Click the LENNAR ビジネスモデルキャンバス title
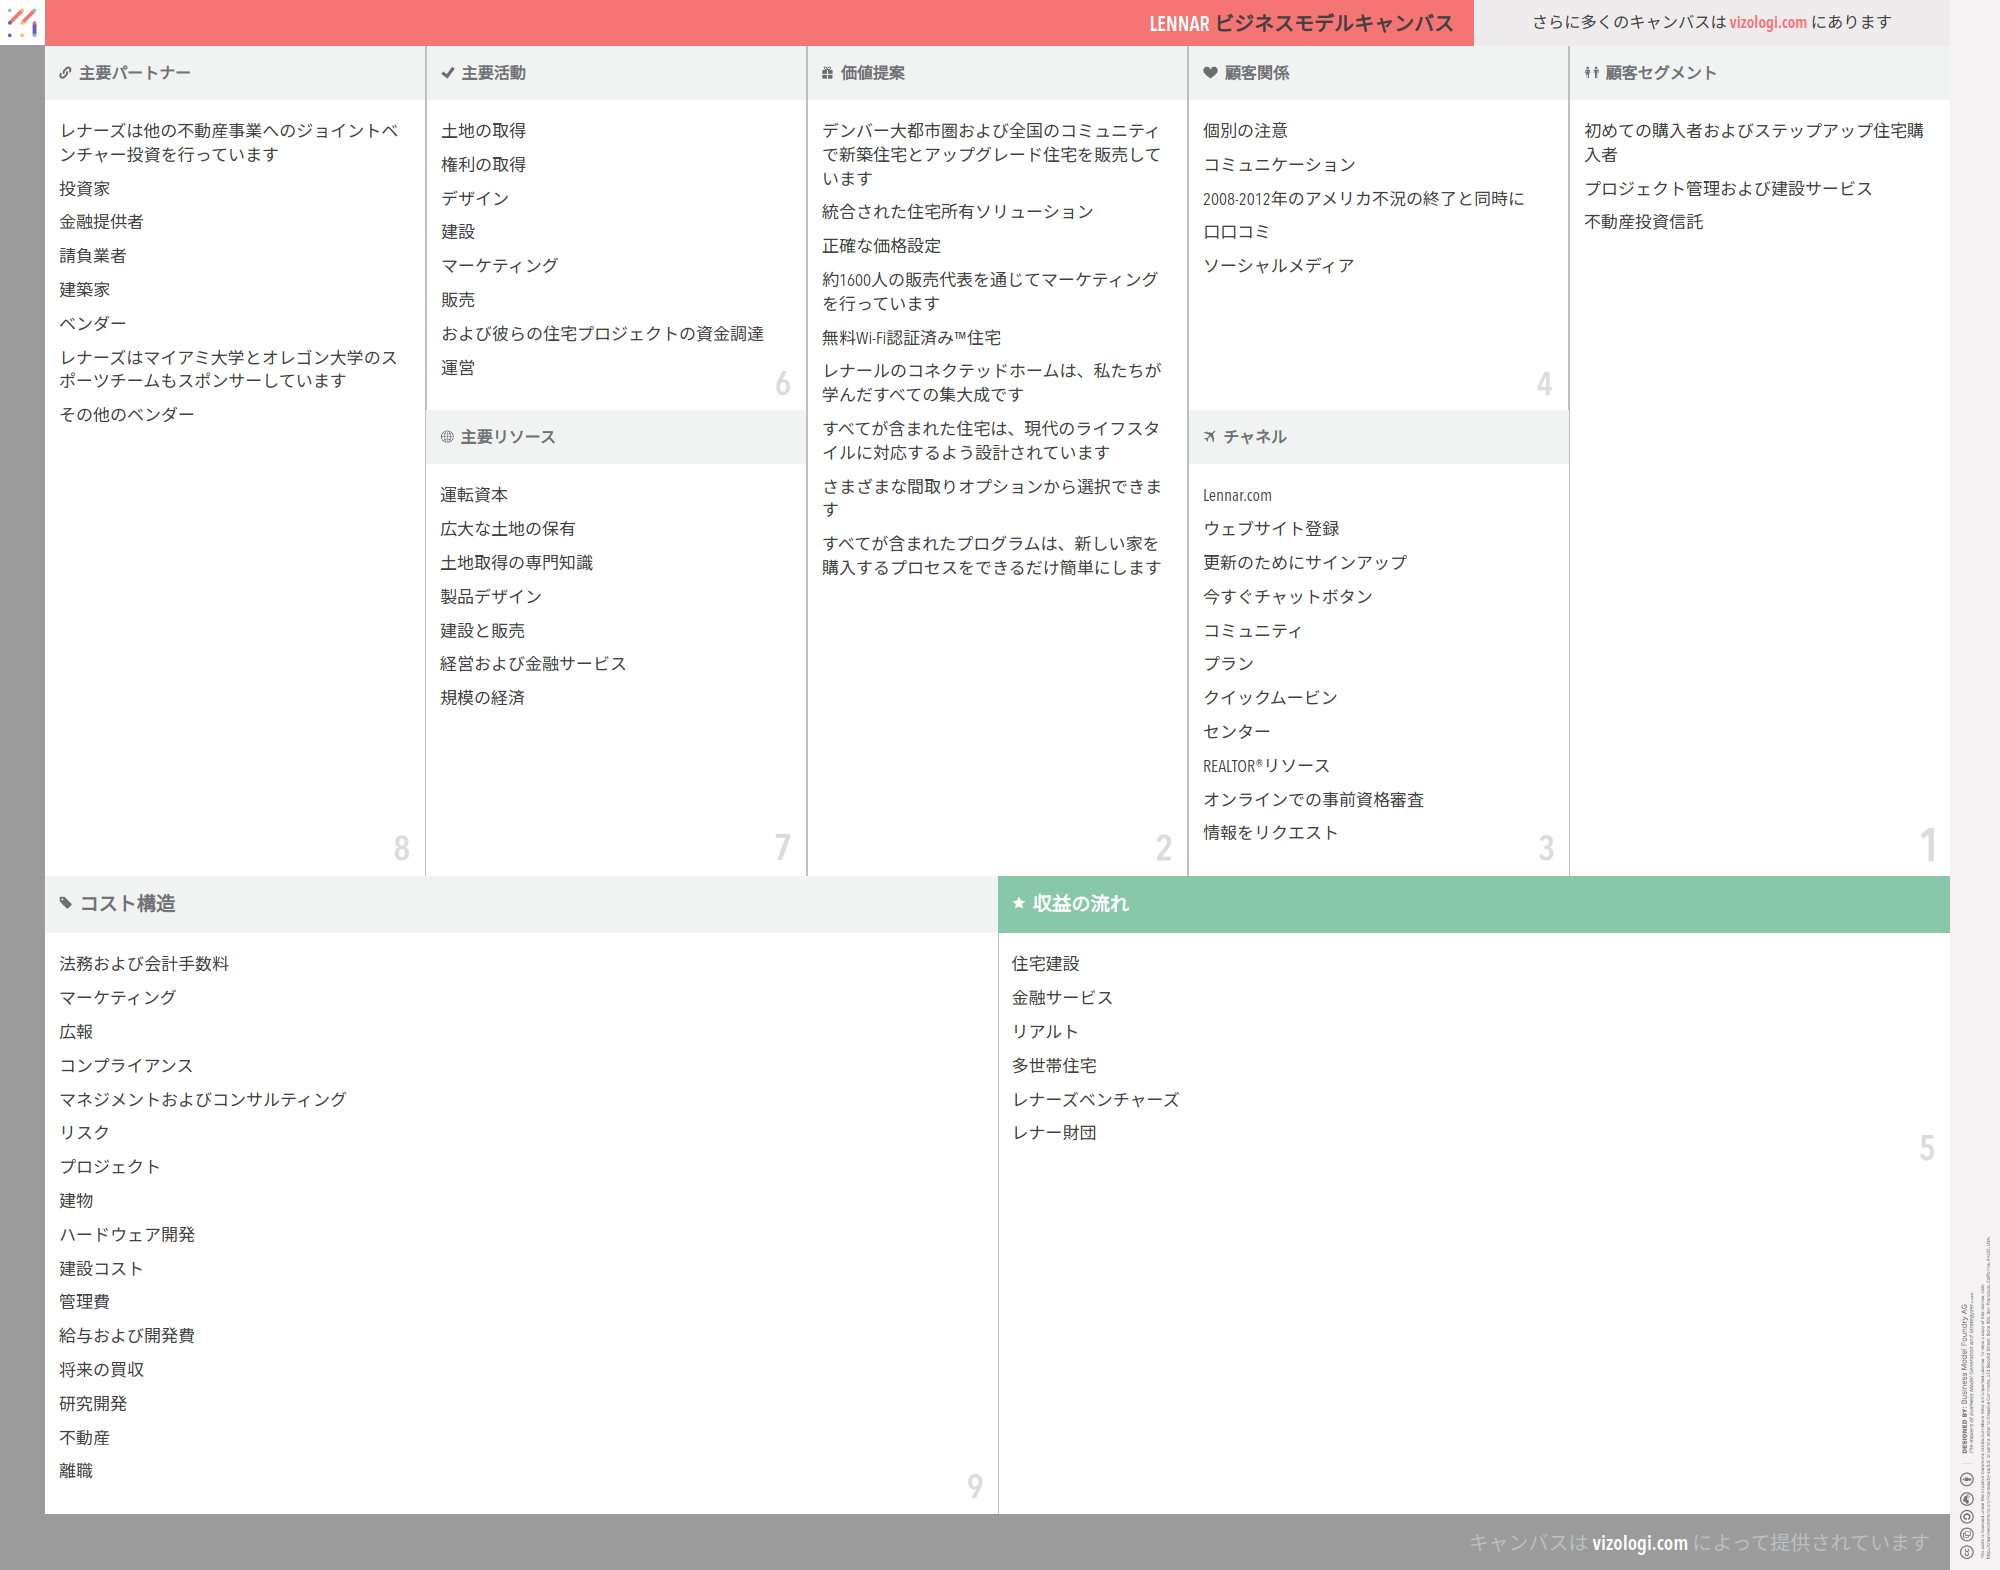Image resolution: width=2000 pixels, height=1570 pixels. coord(1300,23)
